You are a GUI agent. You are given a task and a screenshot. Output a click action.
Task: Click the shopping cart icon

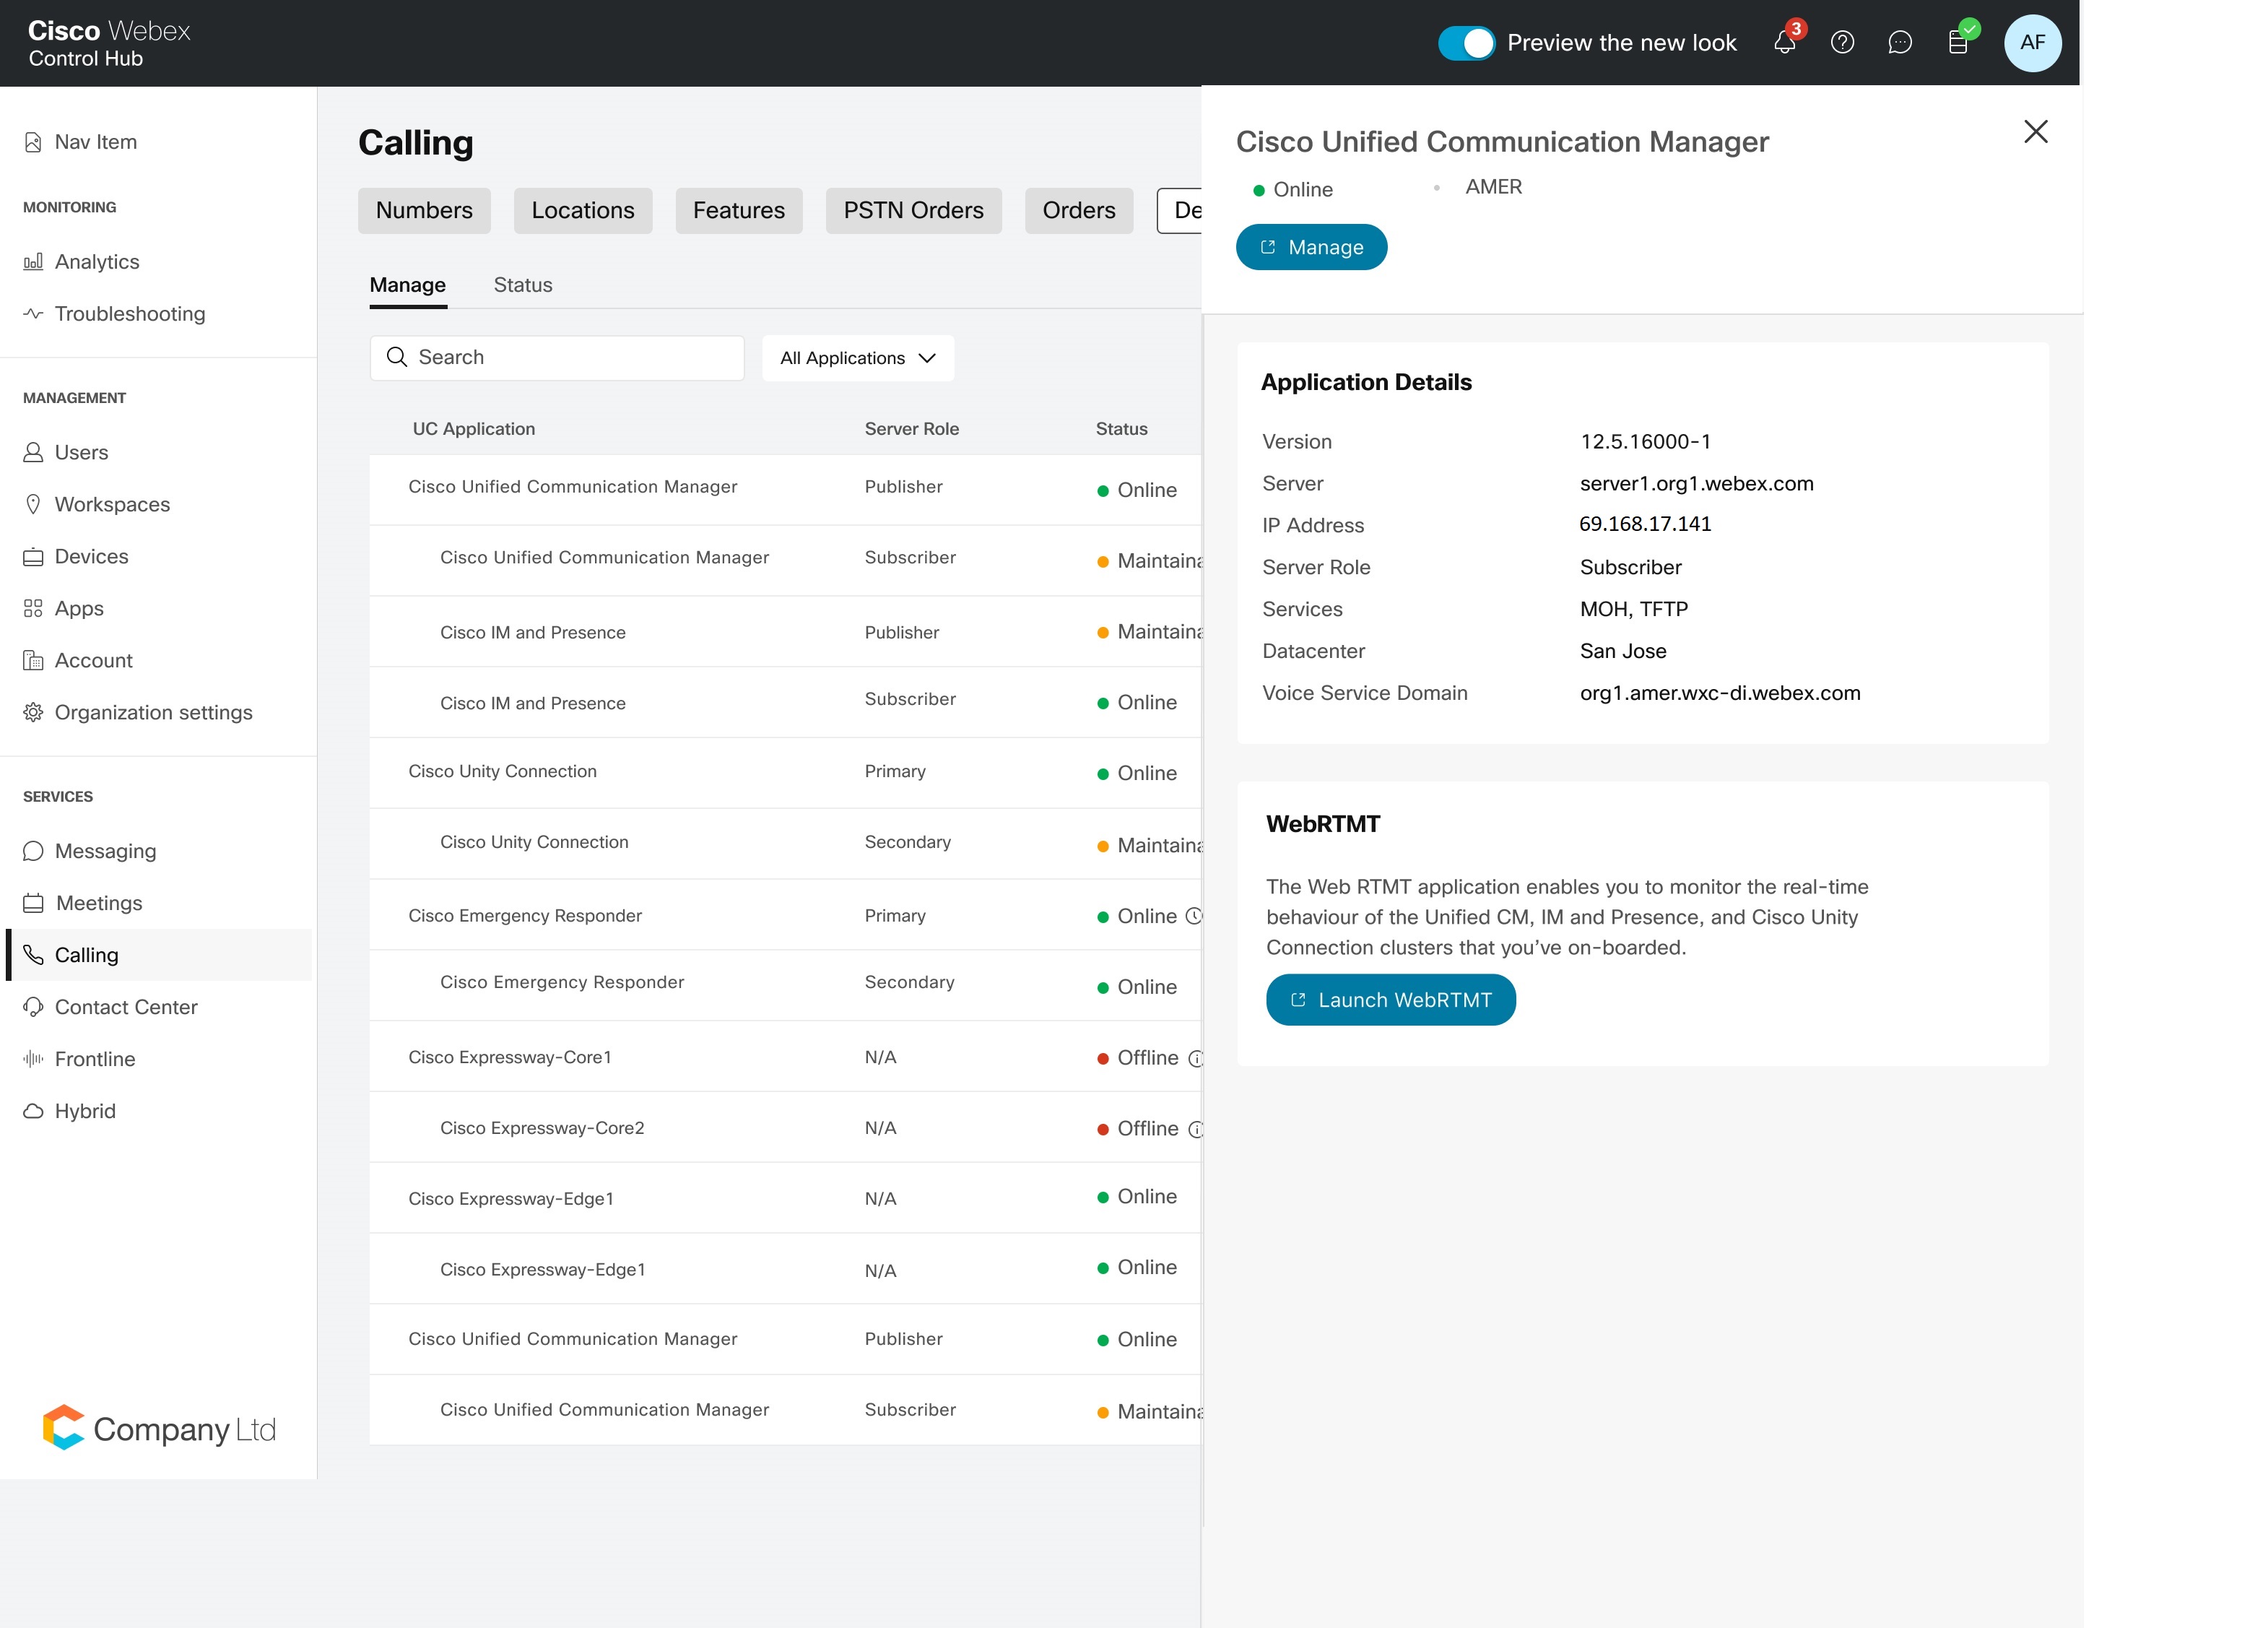coord(1958,43)
